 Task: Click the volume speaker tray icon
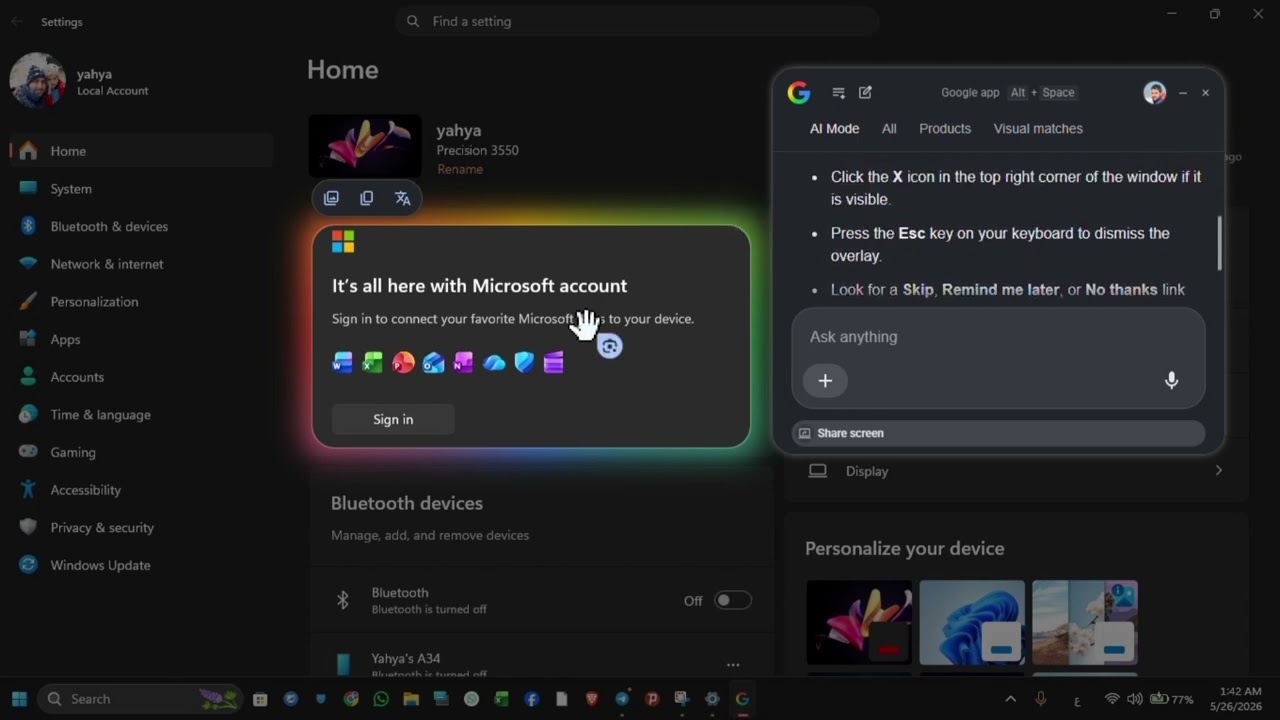point(1135,699)
